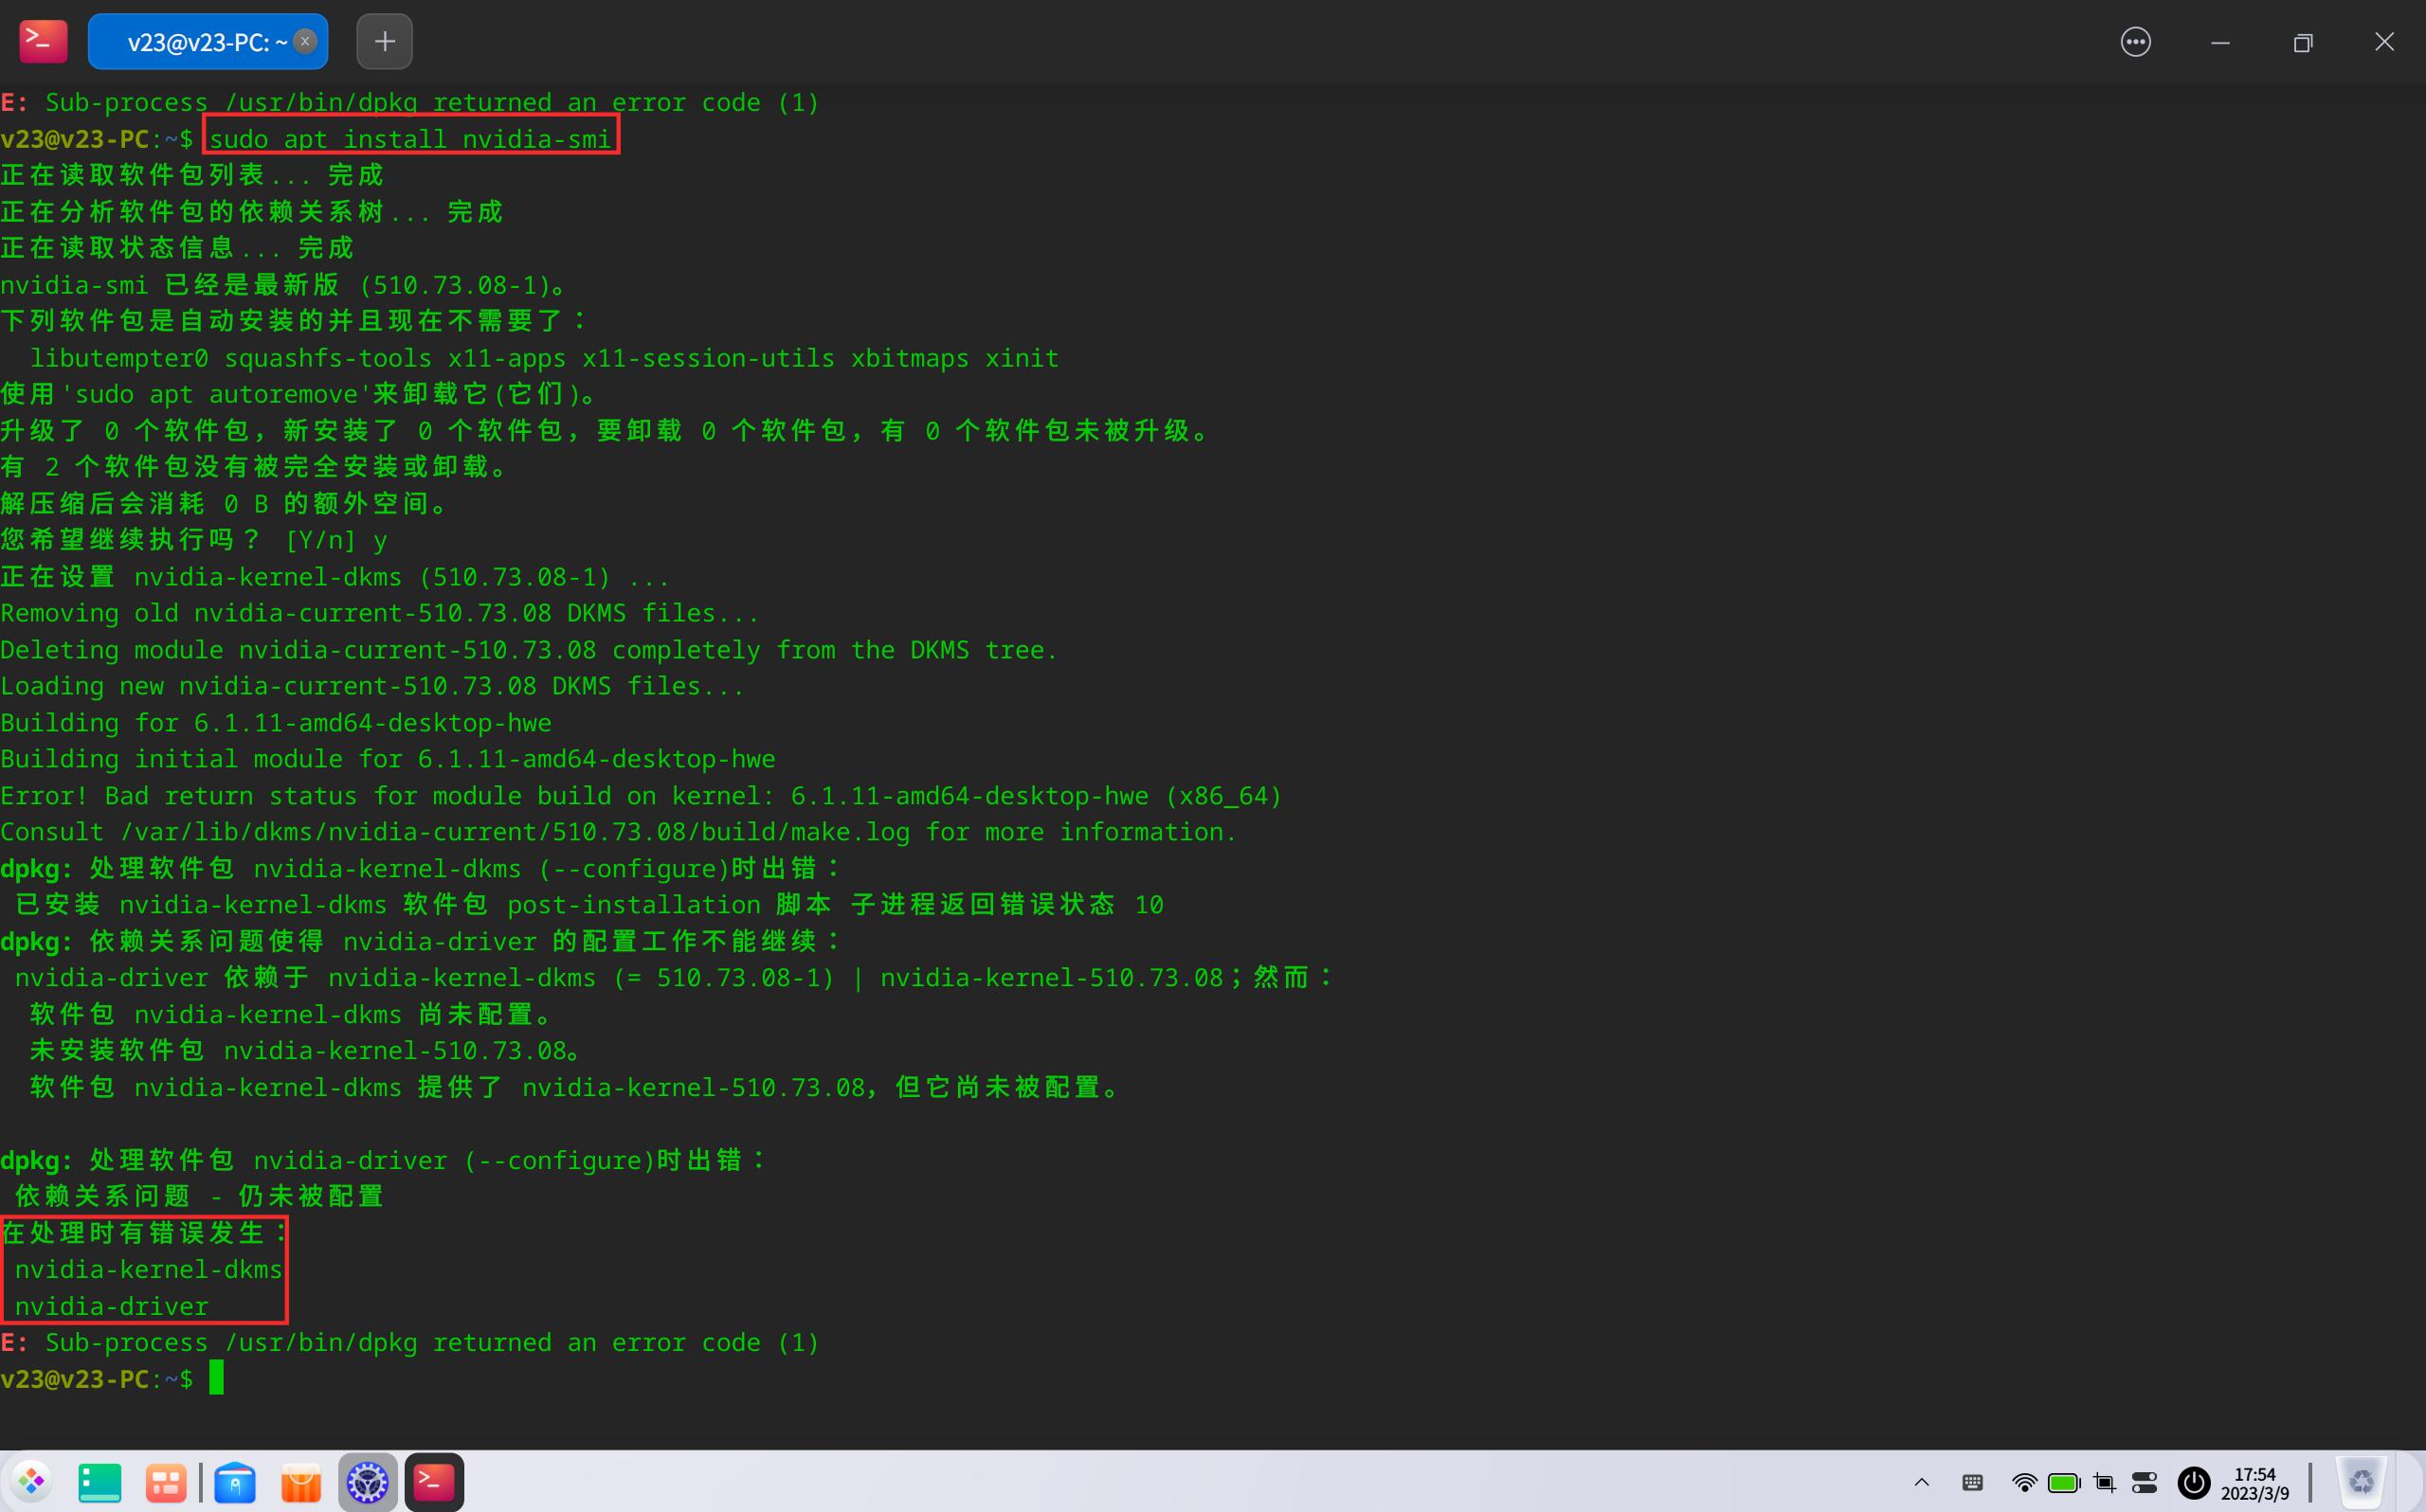The width and height of the screenshot is (2426, 1512).
Task: Open the Launcher icon in the dock
Action: (31, 1482)
